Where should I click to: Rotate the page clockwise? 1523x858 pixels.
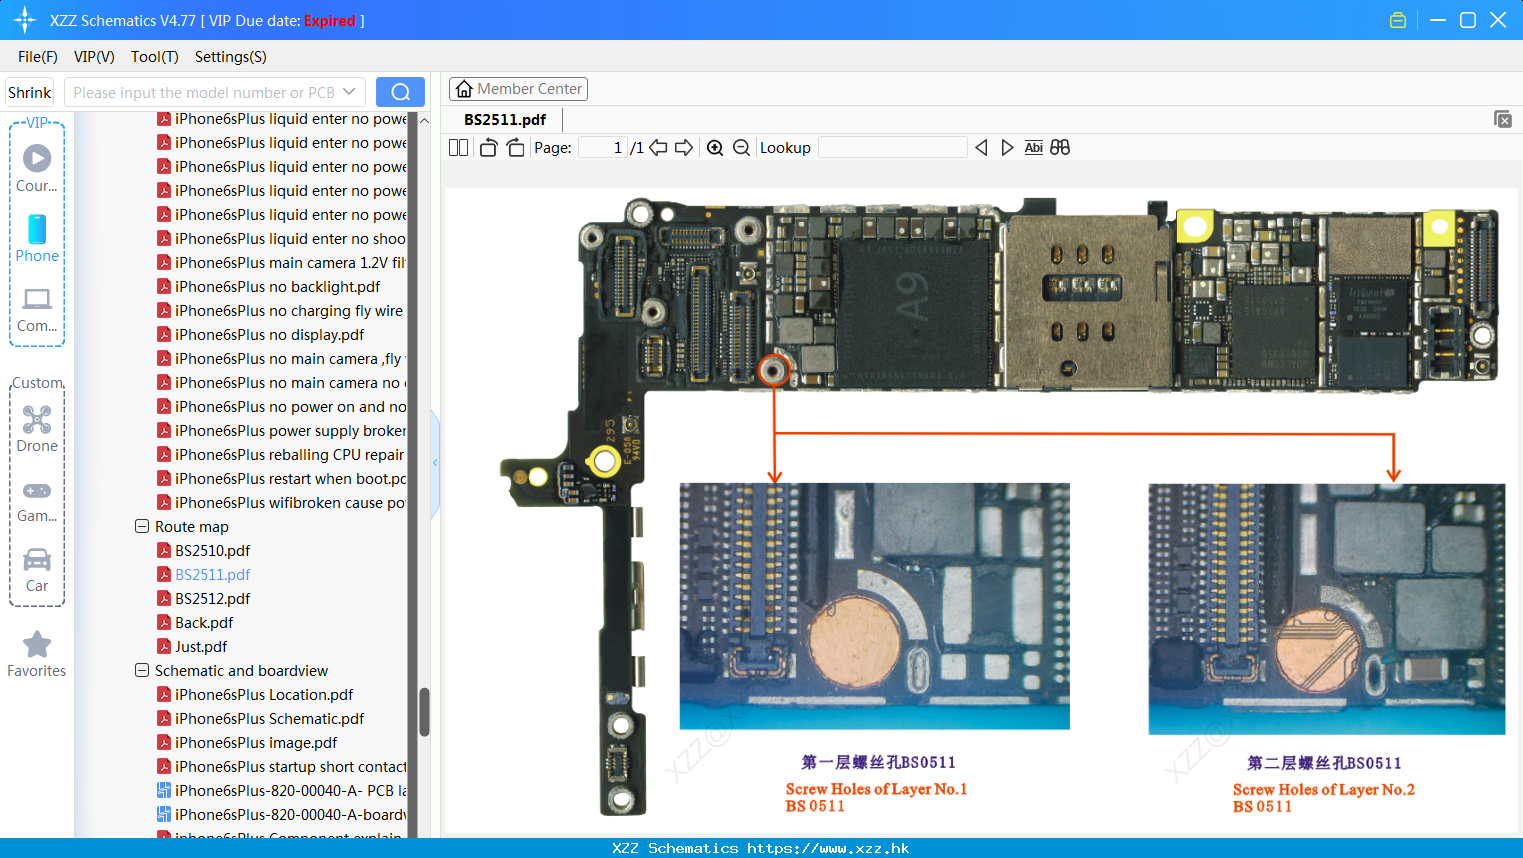[x=515, y=147]
